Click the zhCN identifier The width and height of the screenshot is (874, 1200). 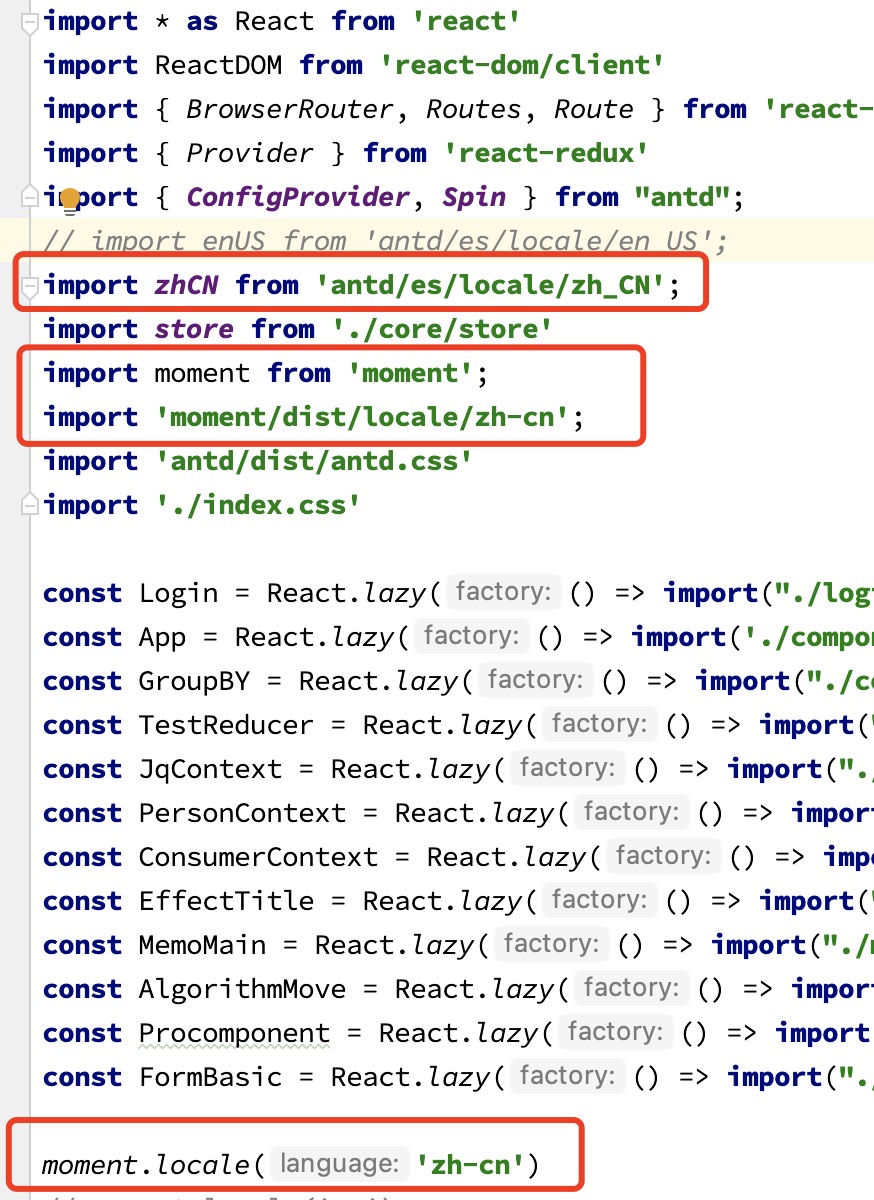click(x=187, y=285)
